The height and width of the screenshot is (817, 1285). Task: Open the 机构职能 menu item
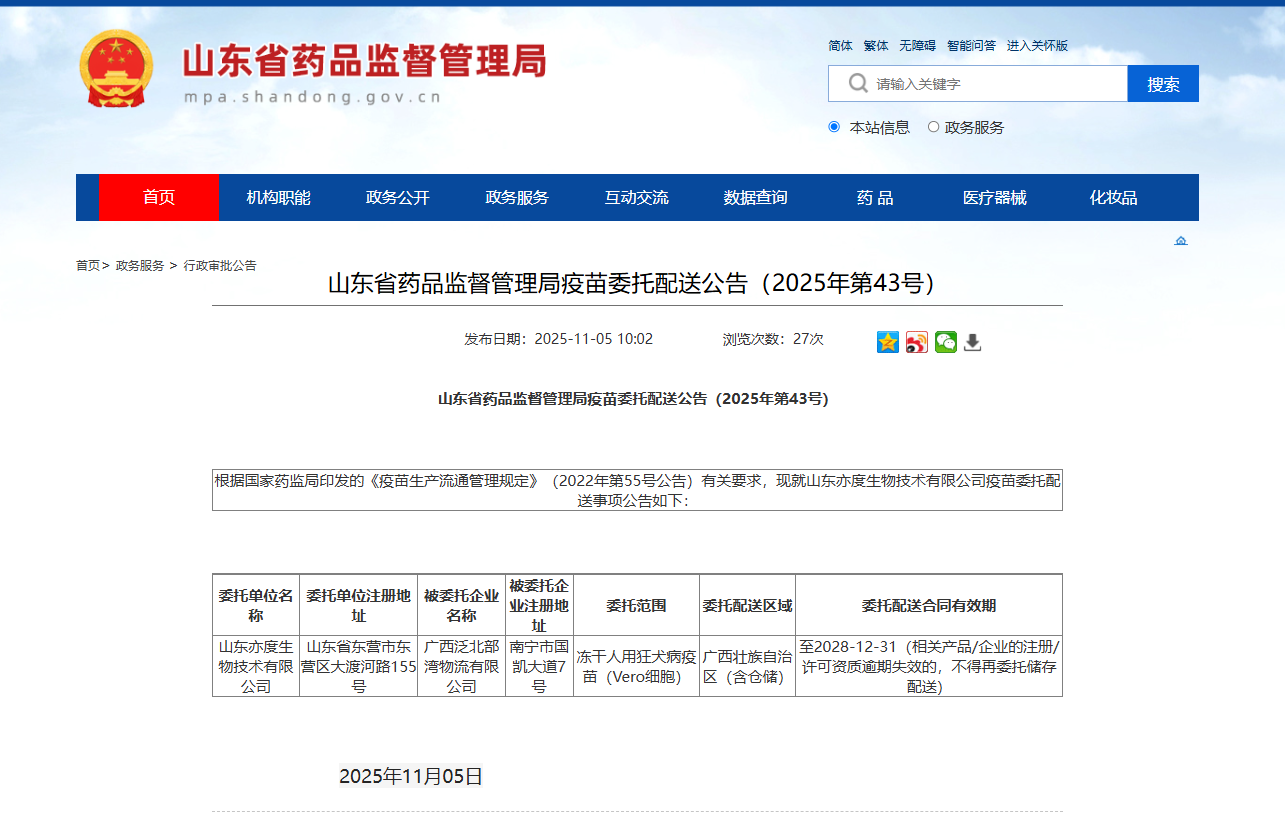[x=278, y=197]
